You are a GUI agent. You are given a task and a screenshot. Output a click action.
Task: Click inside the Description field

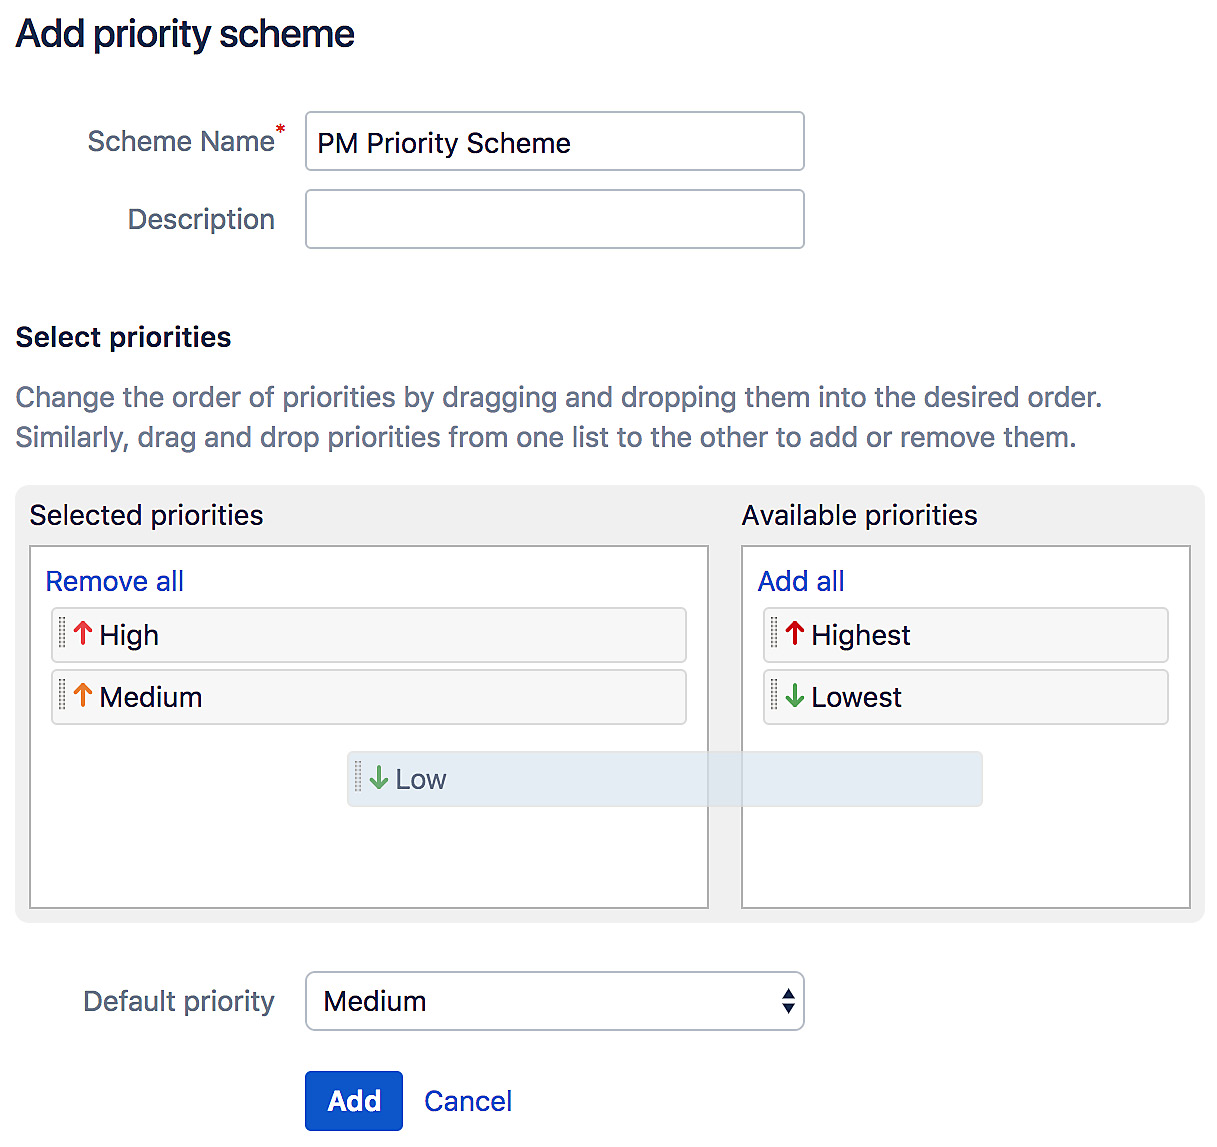pyautogui.click(x=555, y=219)
